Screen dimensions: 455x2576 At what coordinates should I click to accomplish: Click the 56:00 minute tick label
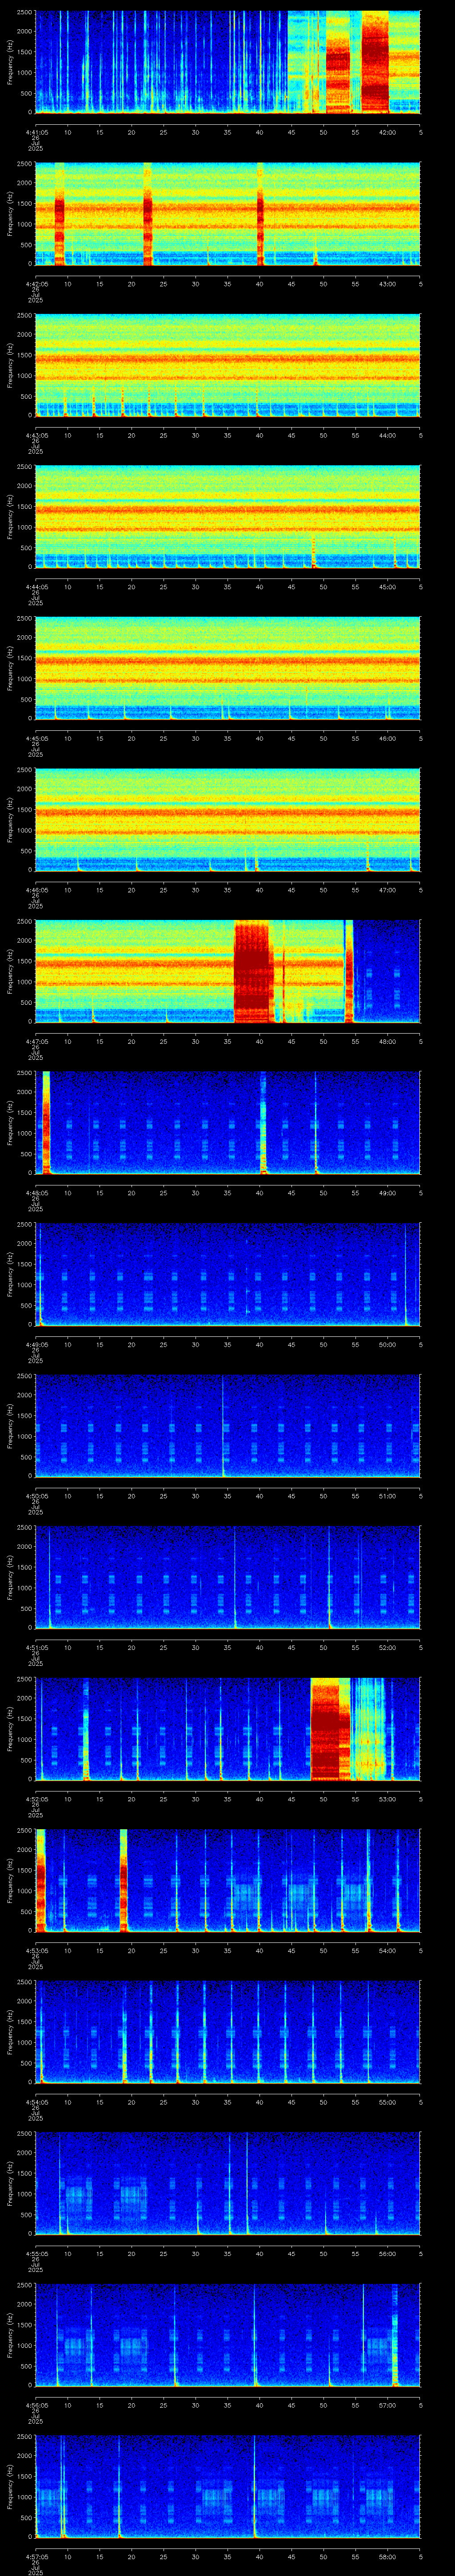387,2253
